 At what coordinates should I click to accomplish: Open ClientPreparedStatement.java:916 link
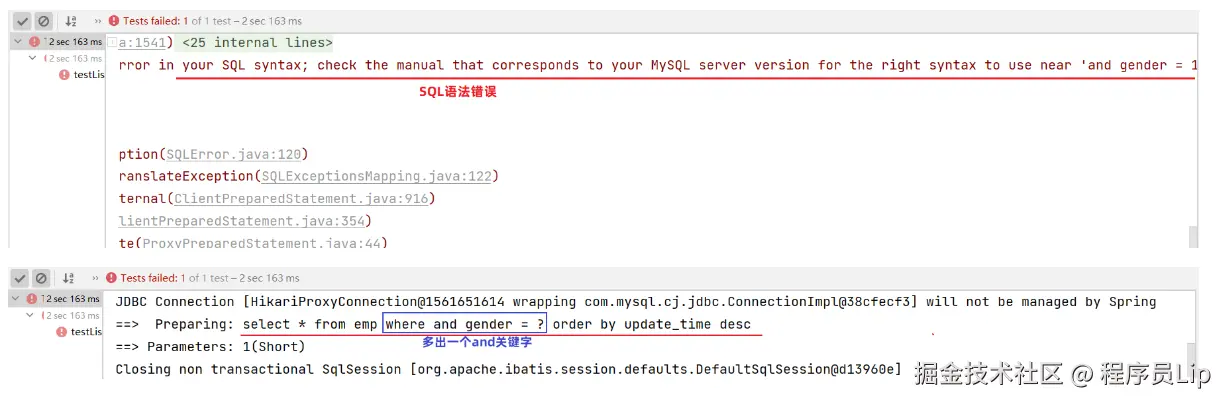[x=301, y=199]
